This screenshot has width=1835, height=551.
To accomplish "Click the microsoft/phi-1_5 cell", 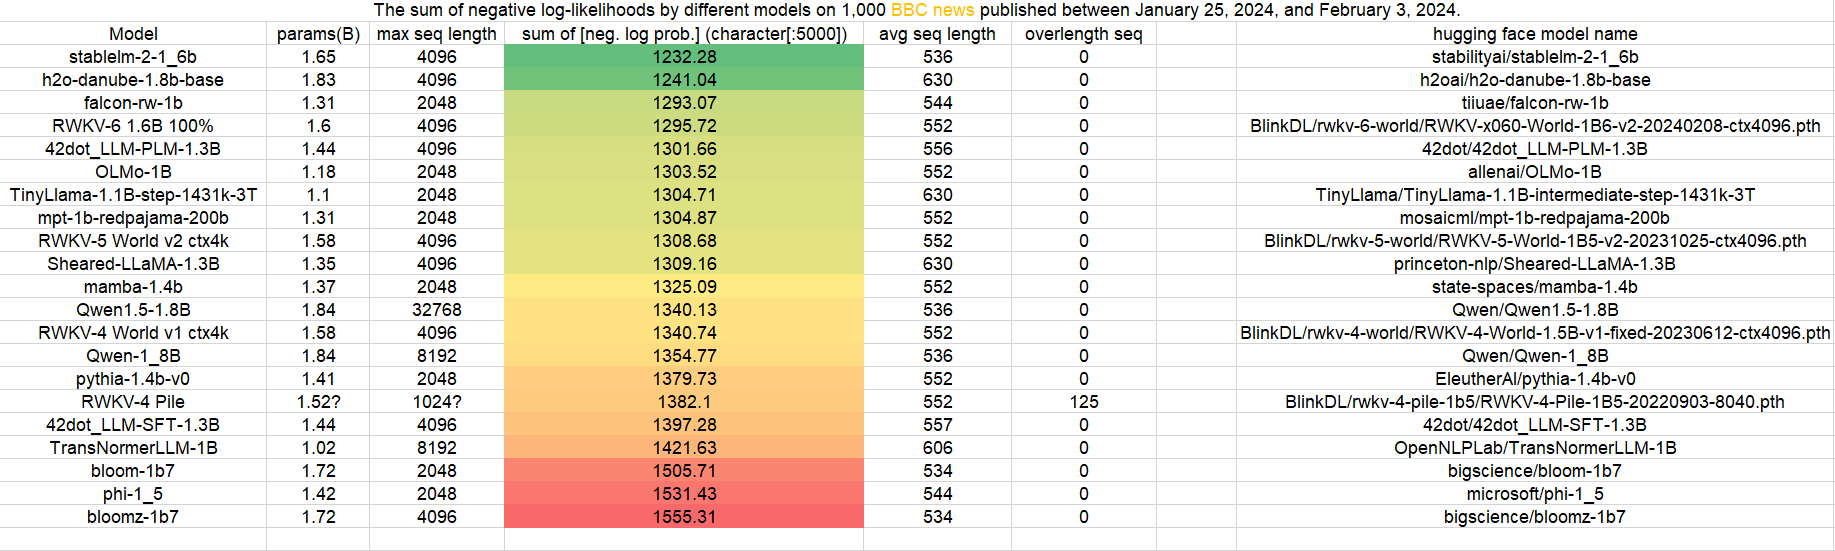I will tap(1535, 494).
